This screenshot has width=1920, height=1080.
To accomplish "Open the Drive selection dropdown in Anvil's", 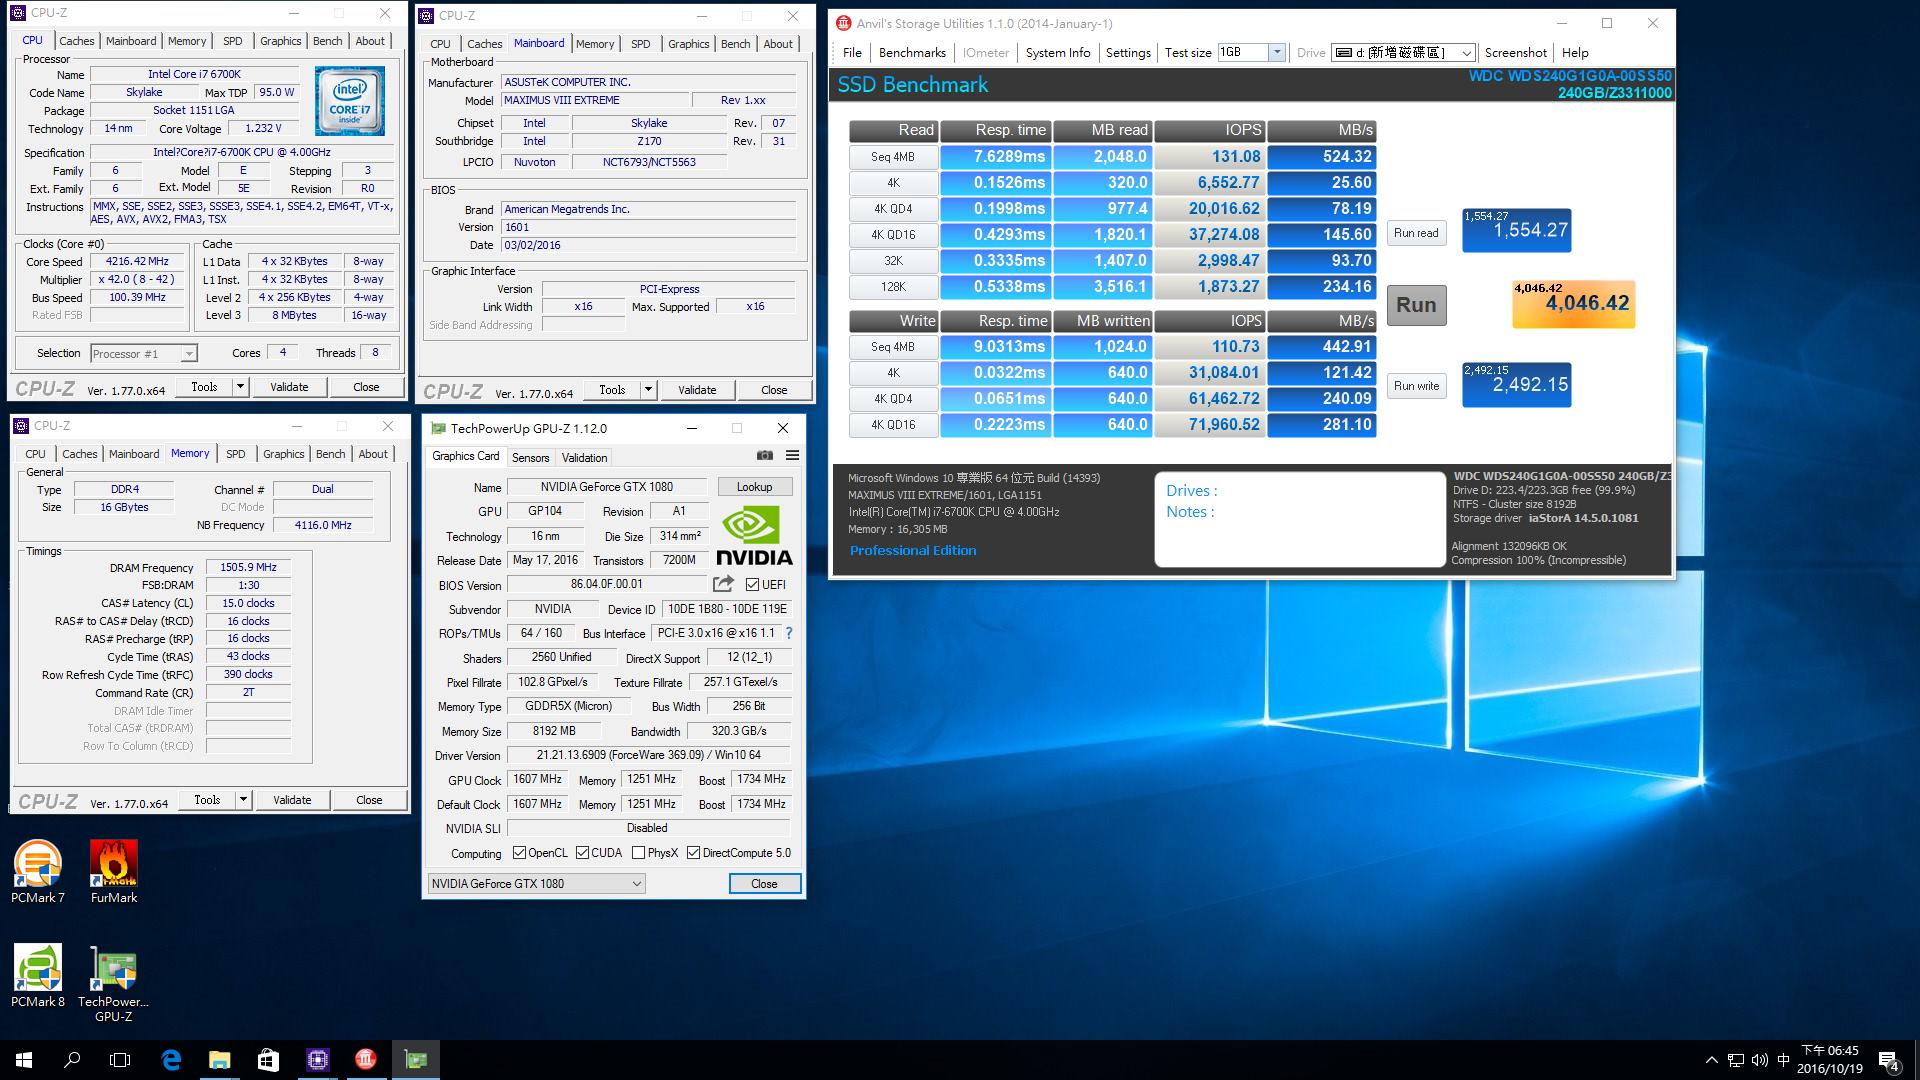I will coord(1466,53).
